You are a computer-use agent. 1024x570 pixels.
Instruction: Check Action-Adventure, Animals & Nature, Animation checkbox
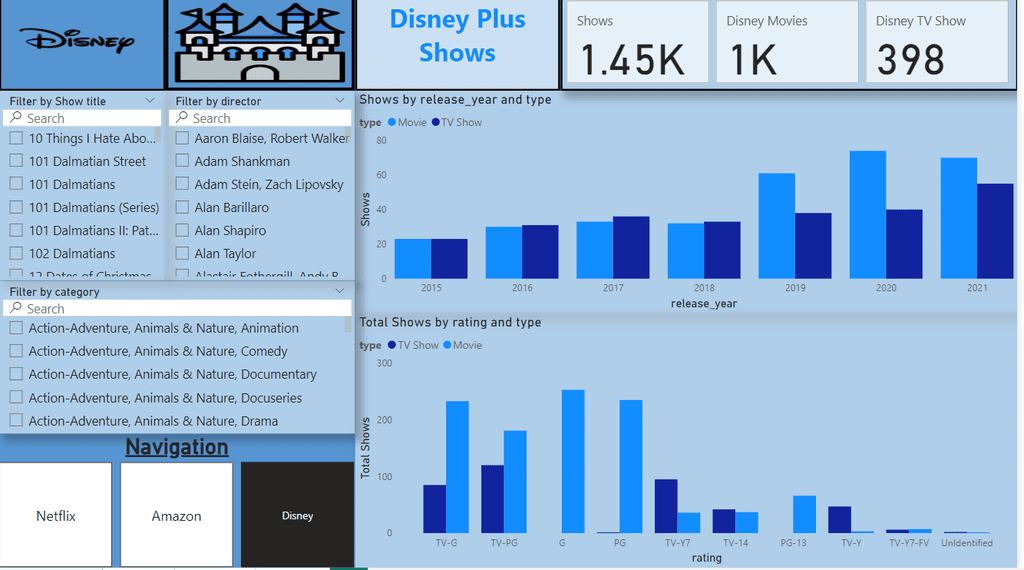click(16, 328)
